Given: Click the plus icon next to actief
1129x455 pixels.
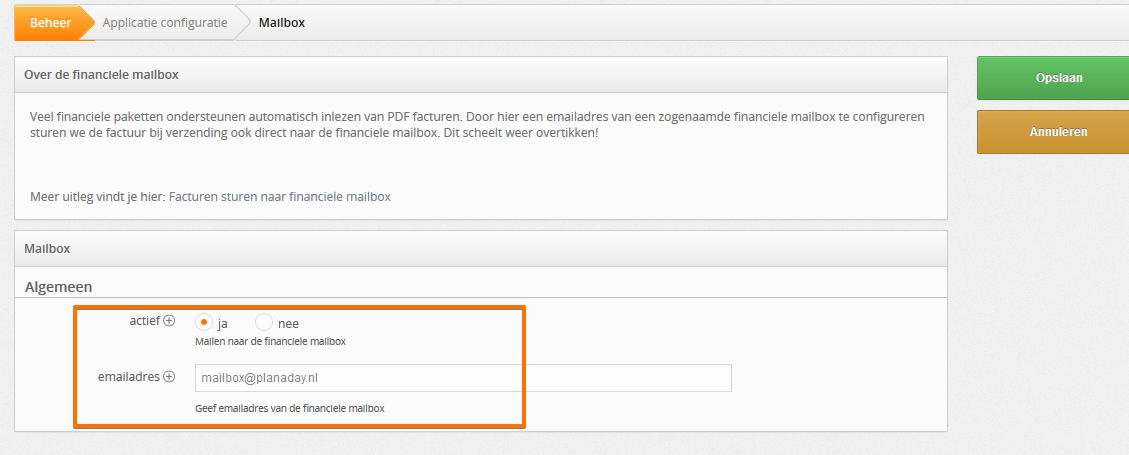Looking at the screenshot, I should 169,321.
